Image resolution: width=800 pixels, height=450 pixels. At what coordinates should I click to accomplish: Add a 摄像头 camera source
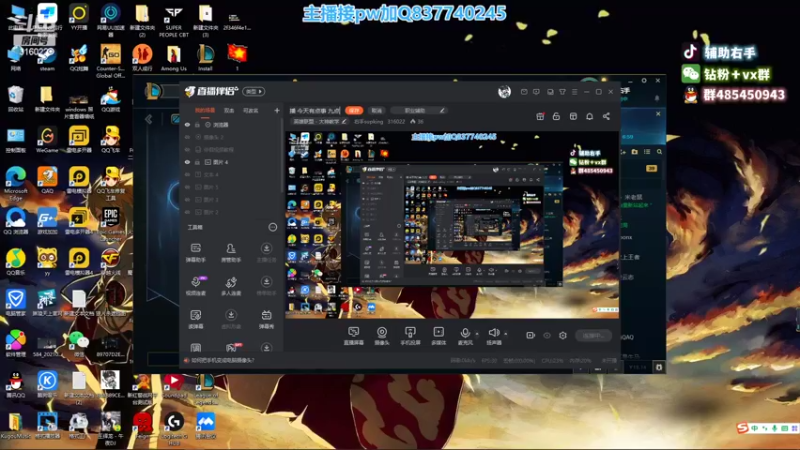382,336
